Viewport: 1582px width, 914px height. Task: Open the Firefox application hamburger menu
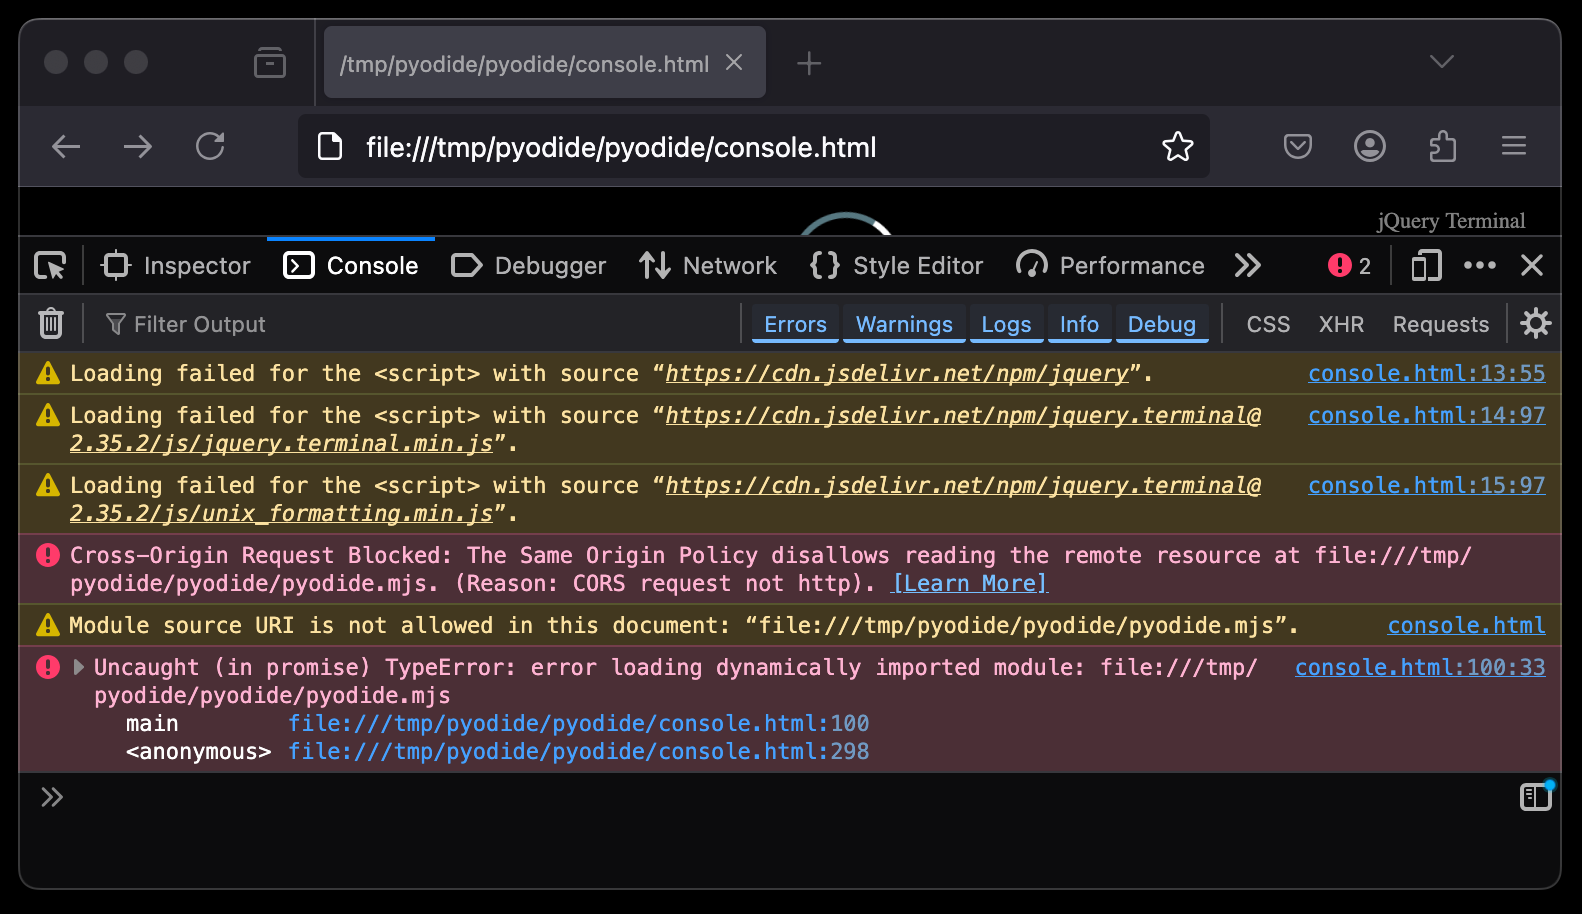click(1514, 147)
